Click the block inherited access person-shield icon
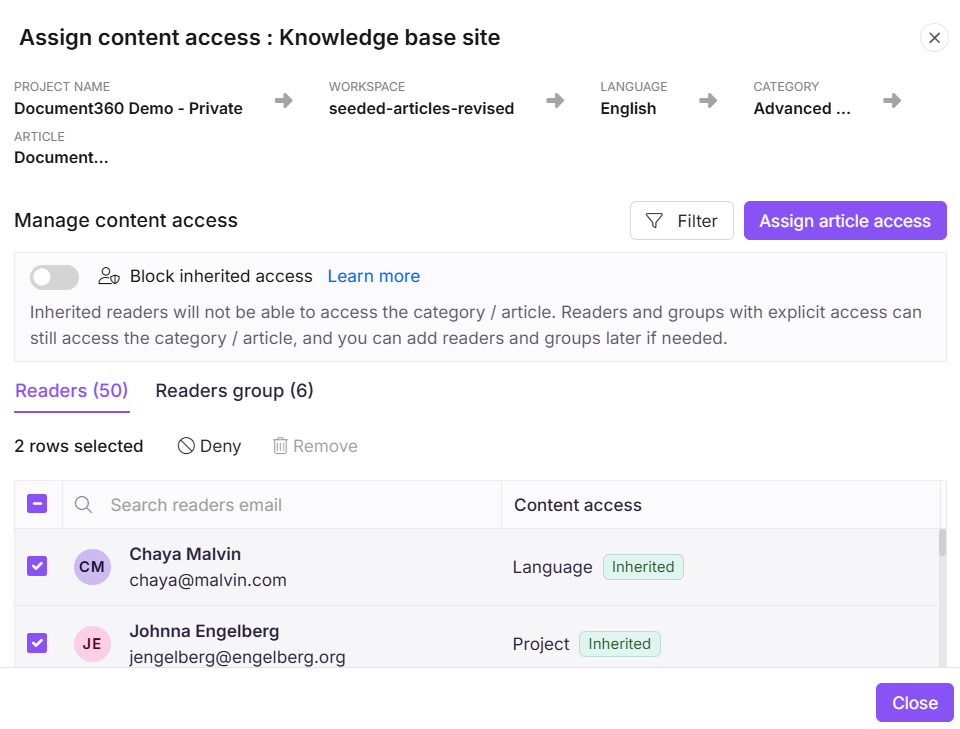The image size is (960, 729). [109, 276]
